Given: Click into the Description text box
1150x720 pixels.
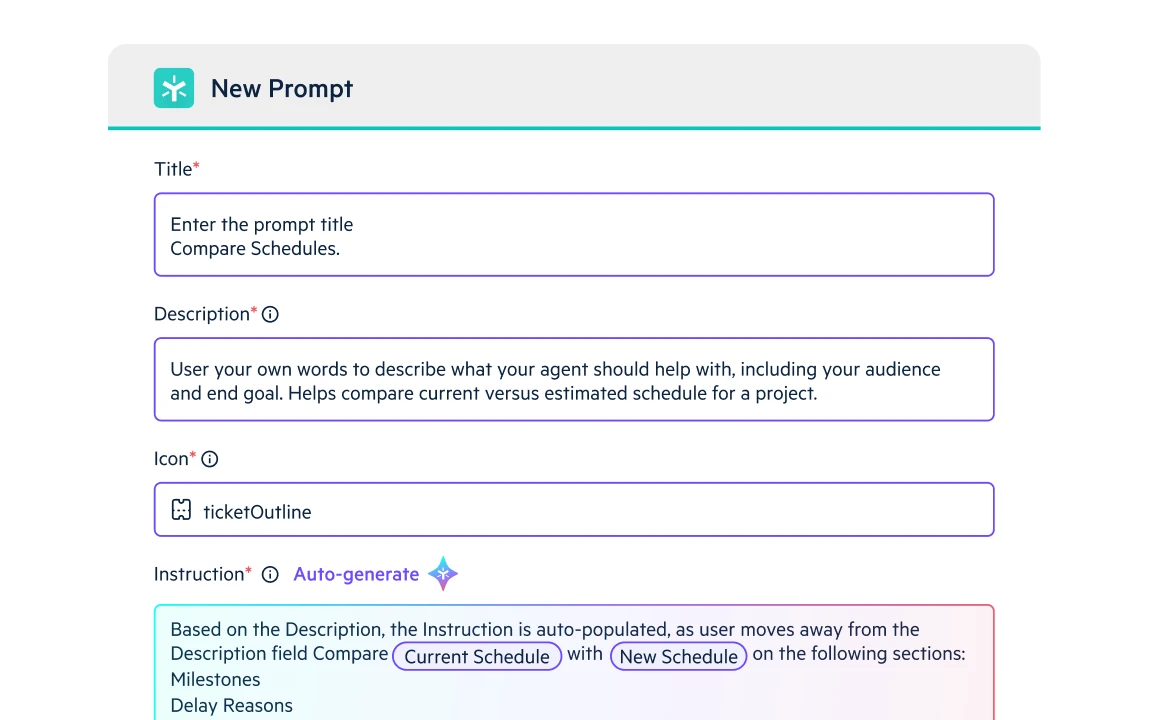Looking at the screenshot, I should (574, 379).
